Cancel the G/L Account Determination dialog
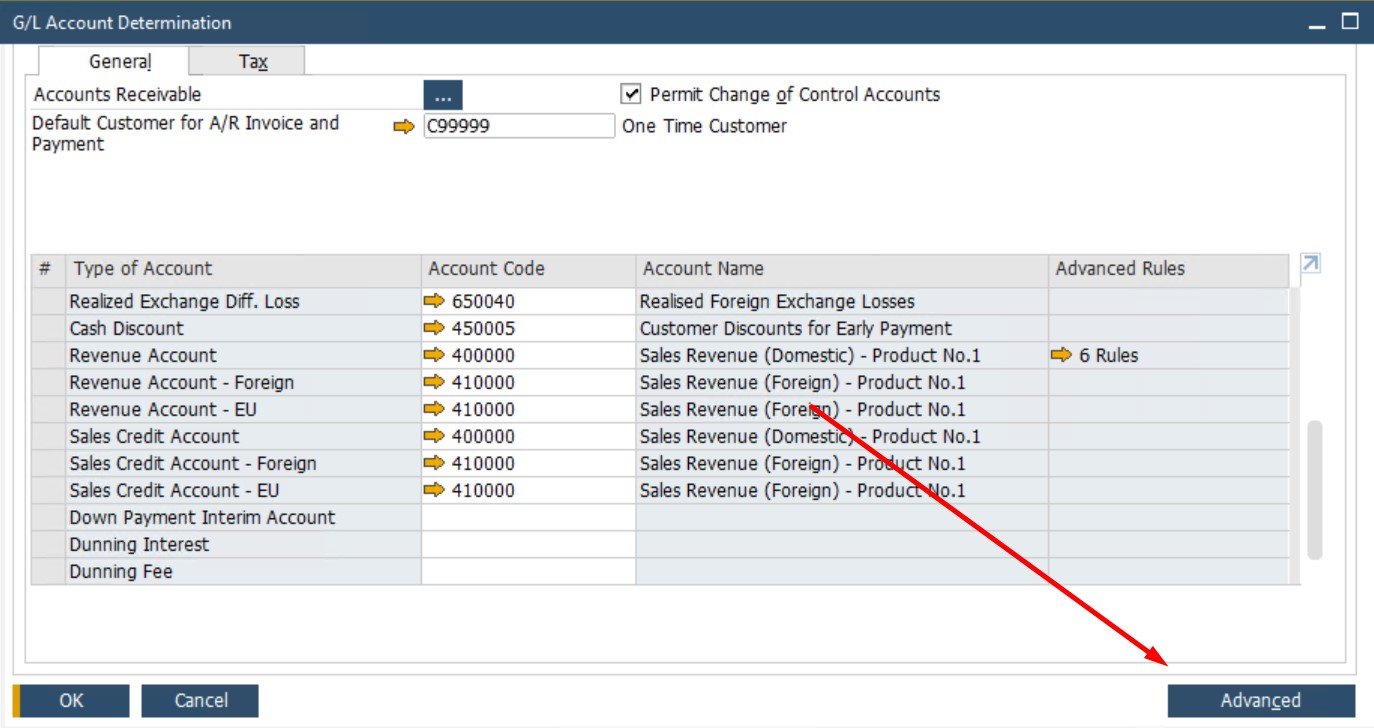 pos(199,700)
